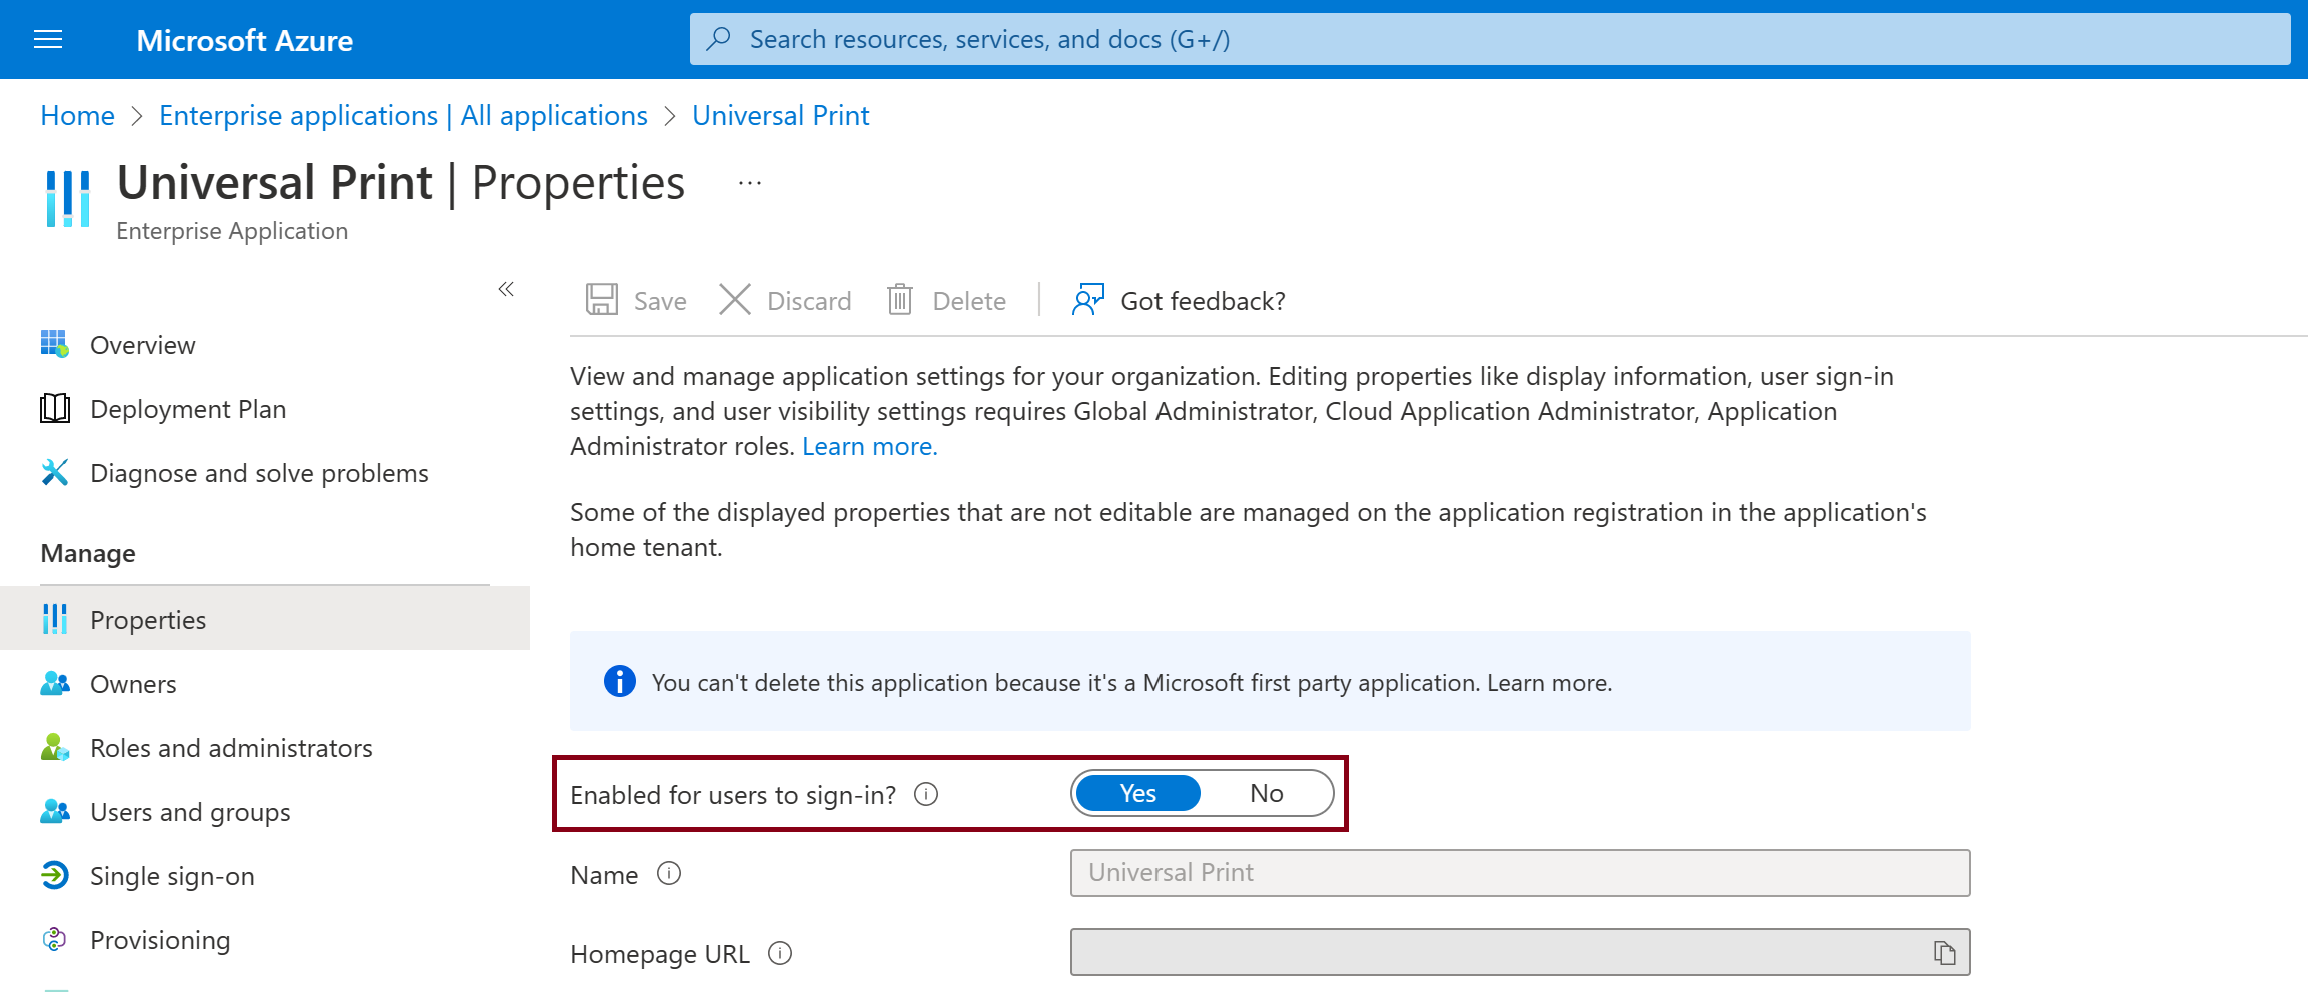The image size is (2308, 992).
Task: Click the Provisioning cycle icon
Action: (55, 939)
